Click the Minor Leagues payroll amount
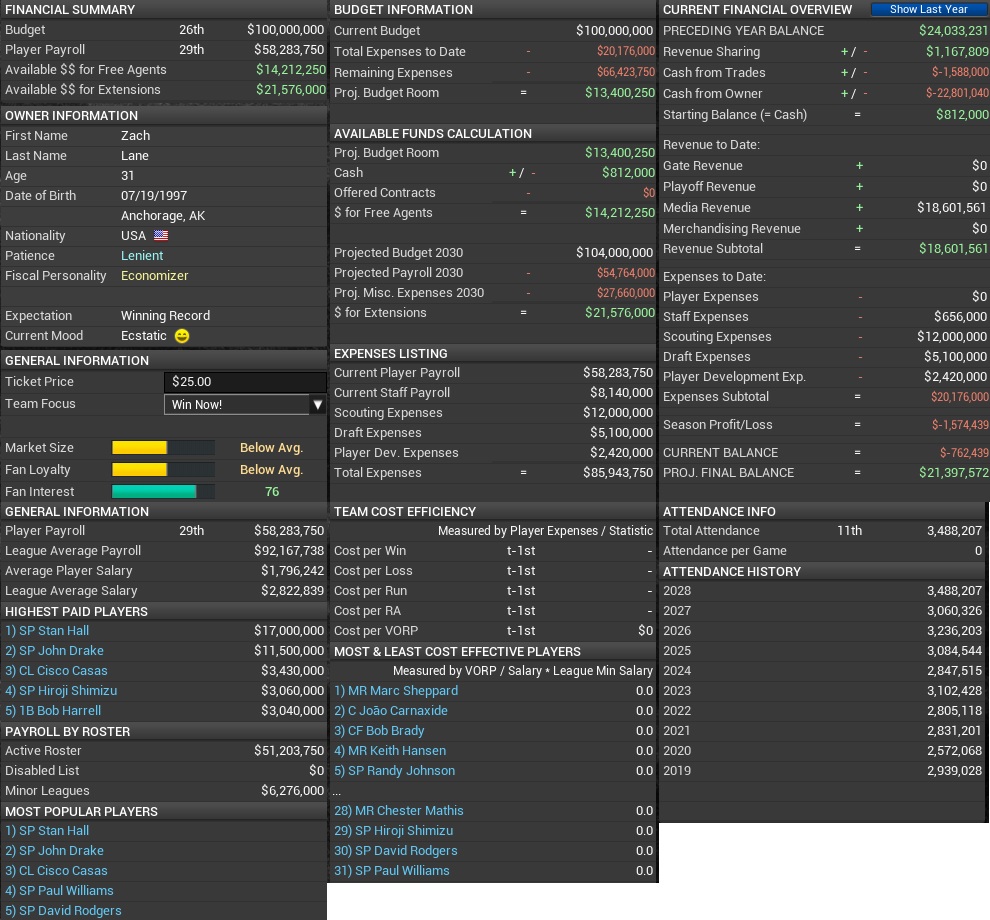 pos(292,791)
